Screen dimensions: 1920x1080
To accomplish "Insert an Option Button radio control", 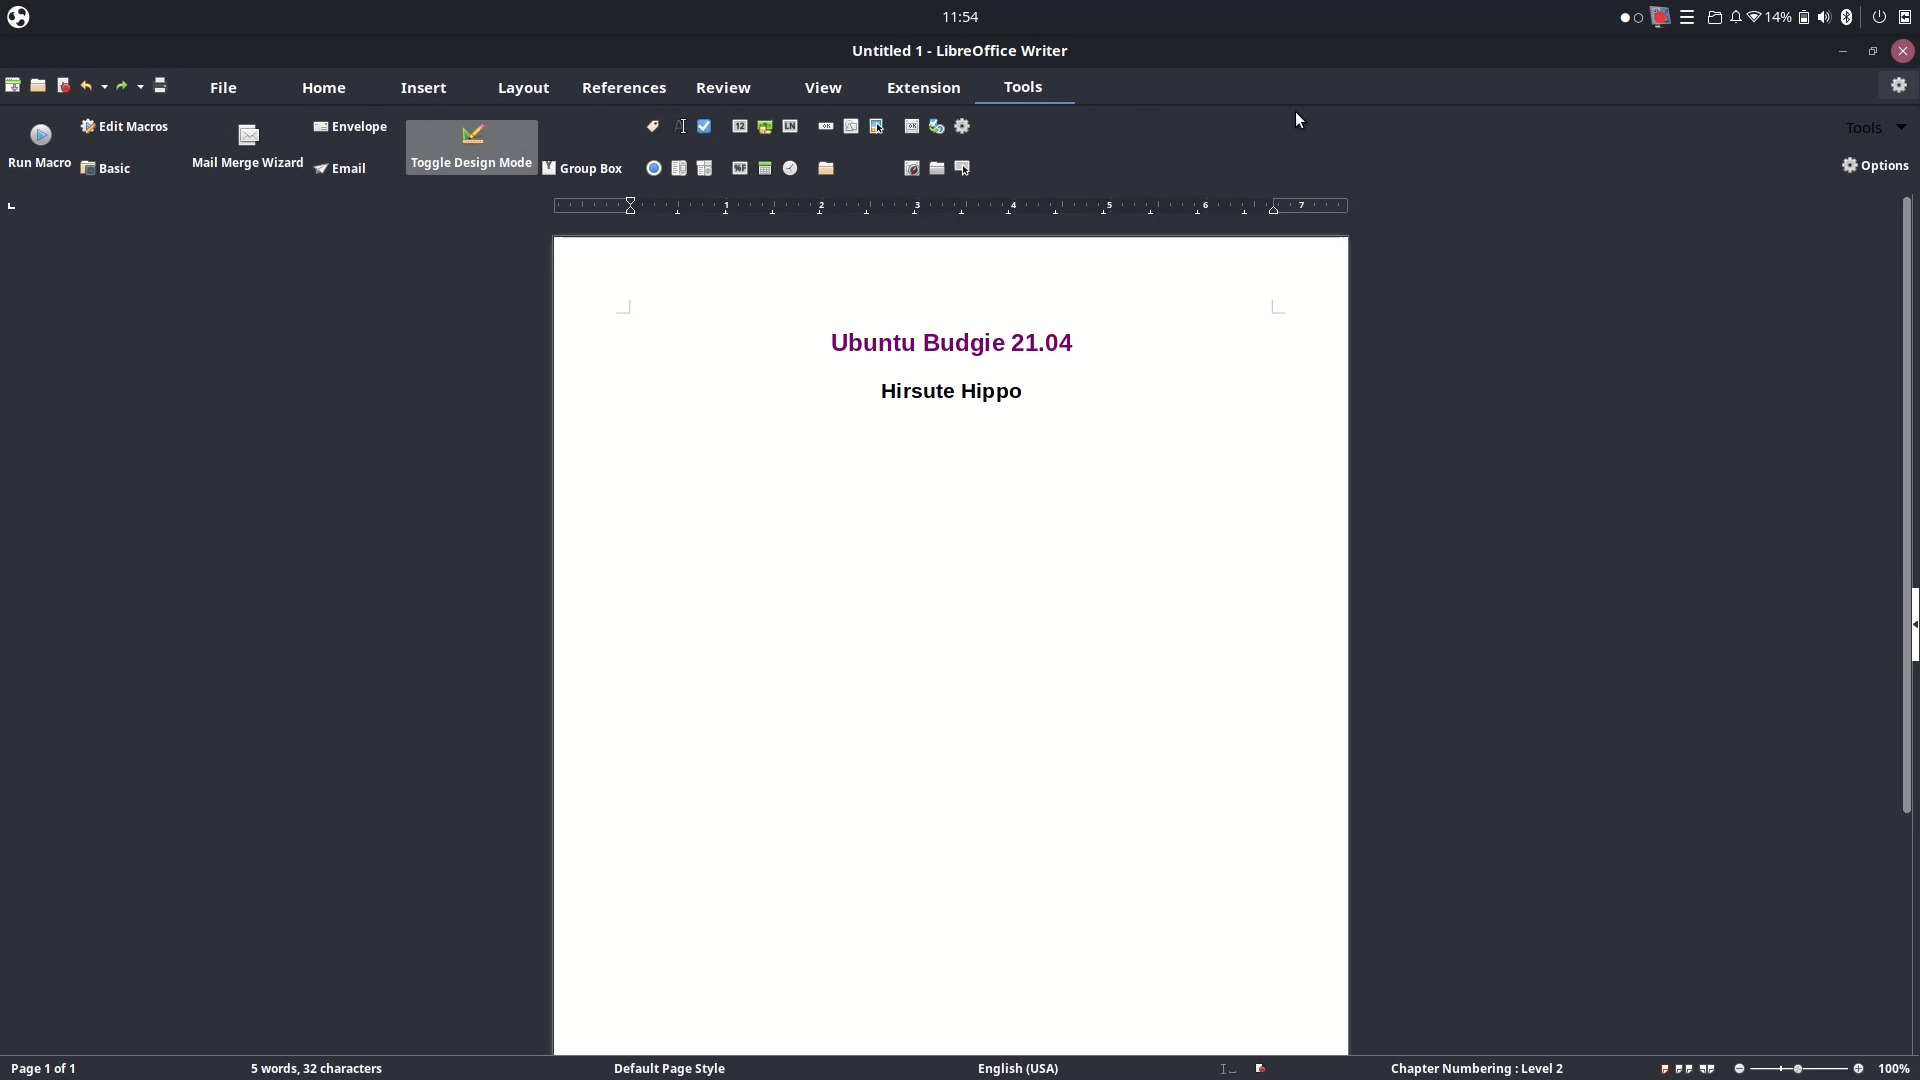I will click(654, 168).
